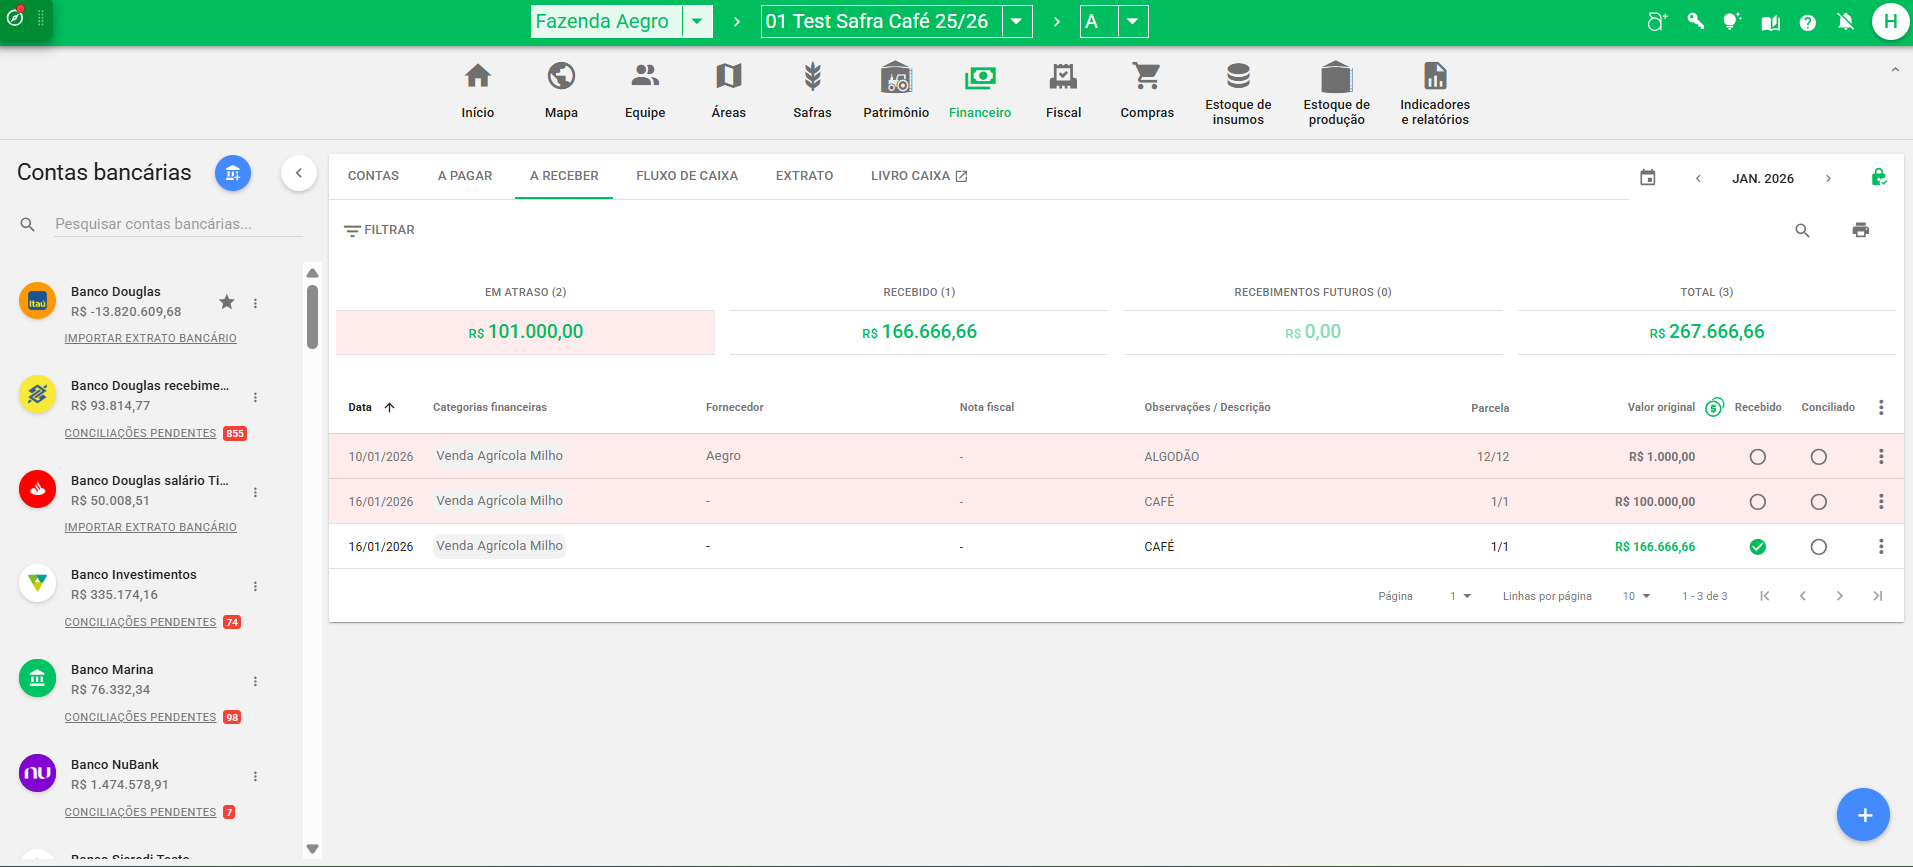1913x867 pixels.
Task: Open the FLUXO DE CAIXA tab
Action: [687, 176]
